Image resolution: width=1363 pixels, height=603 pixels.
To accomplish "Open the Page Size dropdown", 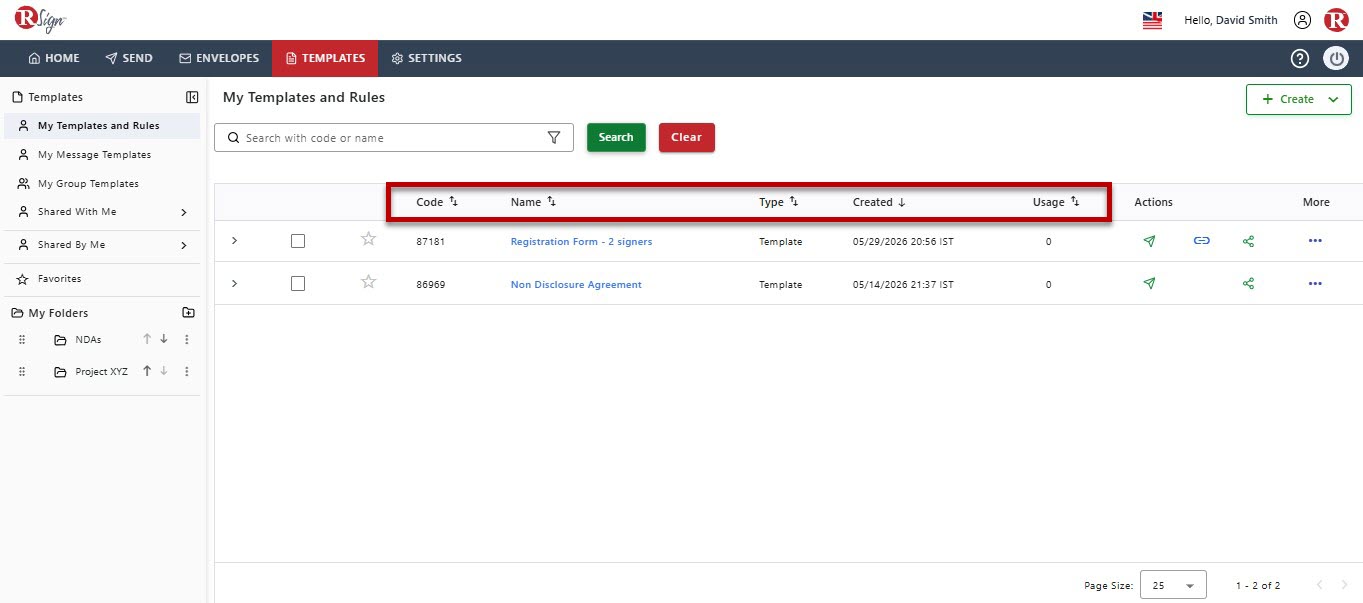I will pos(1173,585).
